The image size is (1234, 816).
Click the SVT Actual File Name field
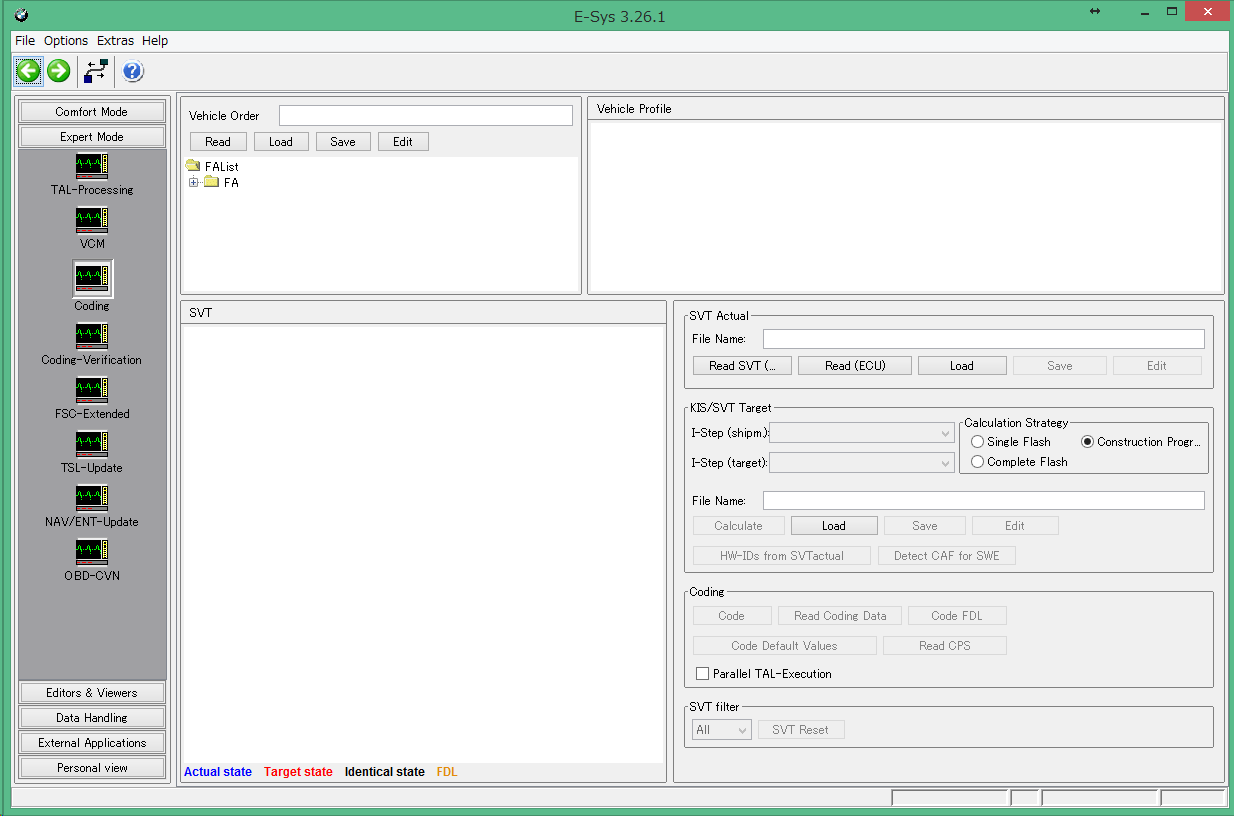[x=984, y=339]
